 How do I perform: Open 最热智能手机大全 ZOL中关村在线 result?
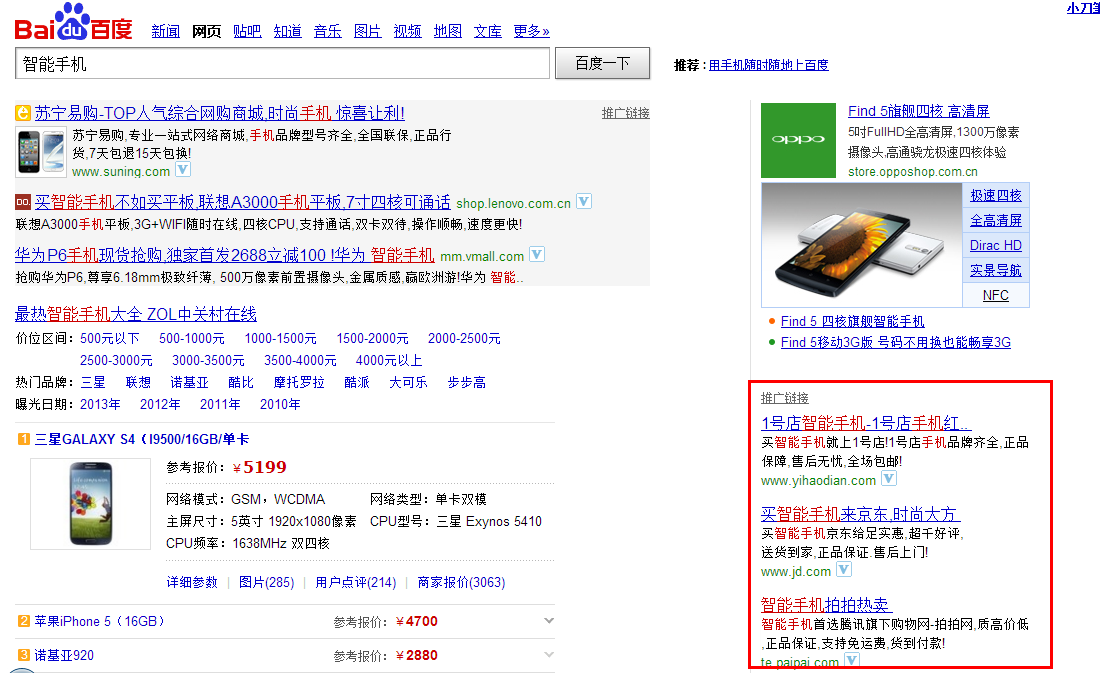136,314
